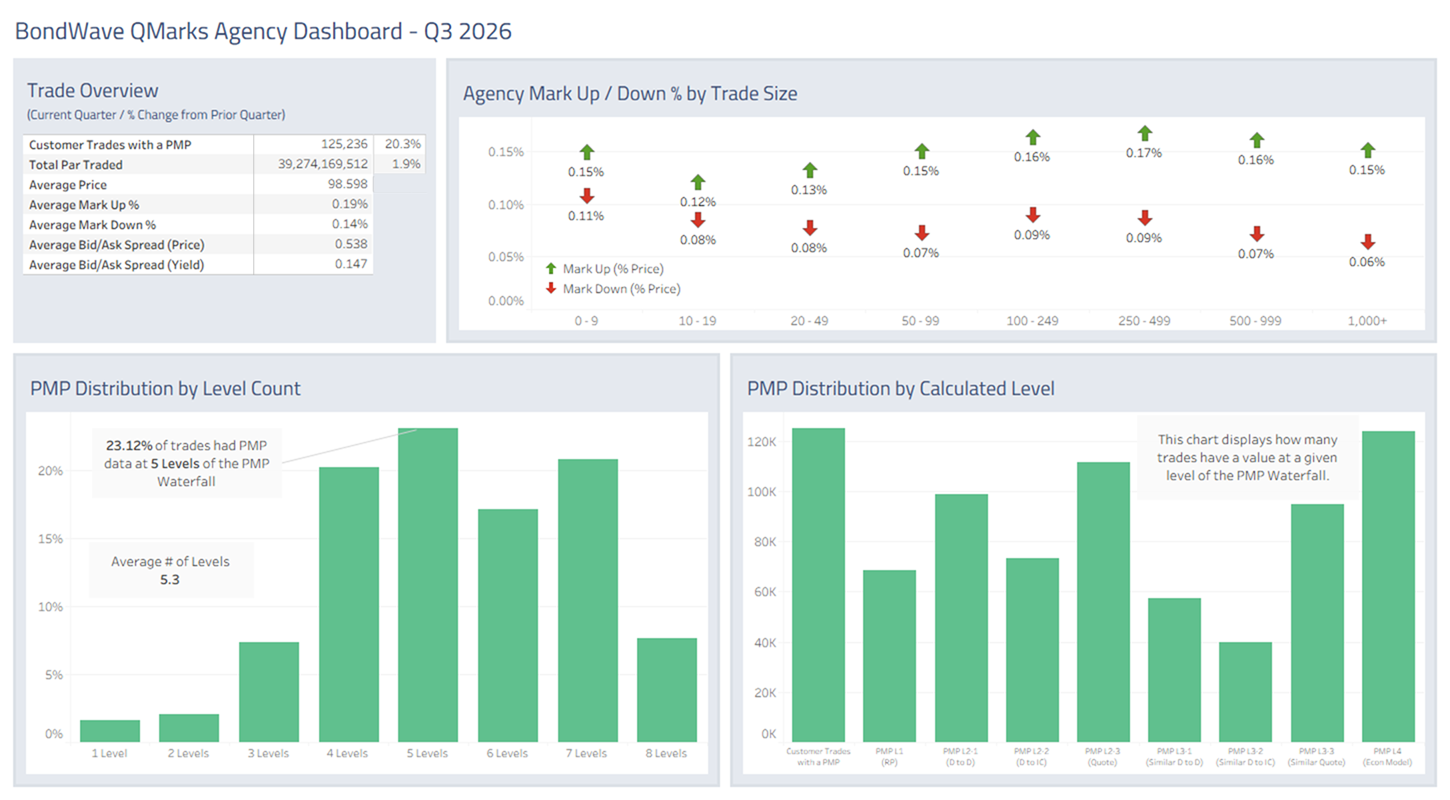Click the red Mark Down arrow for 0 - 9 trade size

(x=587, y=196)
